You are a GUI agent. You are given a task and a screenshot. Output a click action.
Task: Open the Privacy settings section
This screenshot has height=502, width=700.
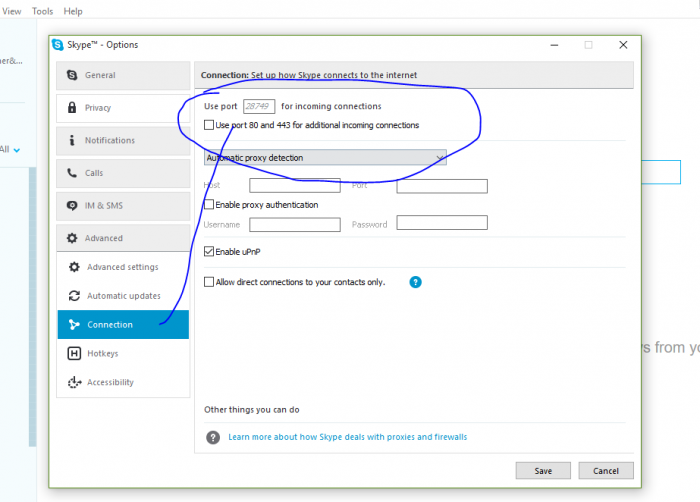123,108
